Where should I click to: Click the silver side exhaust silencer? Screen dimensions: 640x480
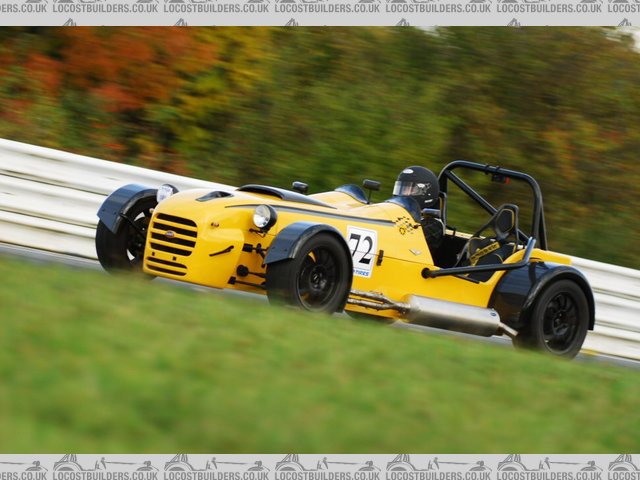click(453, 315)
